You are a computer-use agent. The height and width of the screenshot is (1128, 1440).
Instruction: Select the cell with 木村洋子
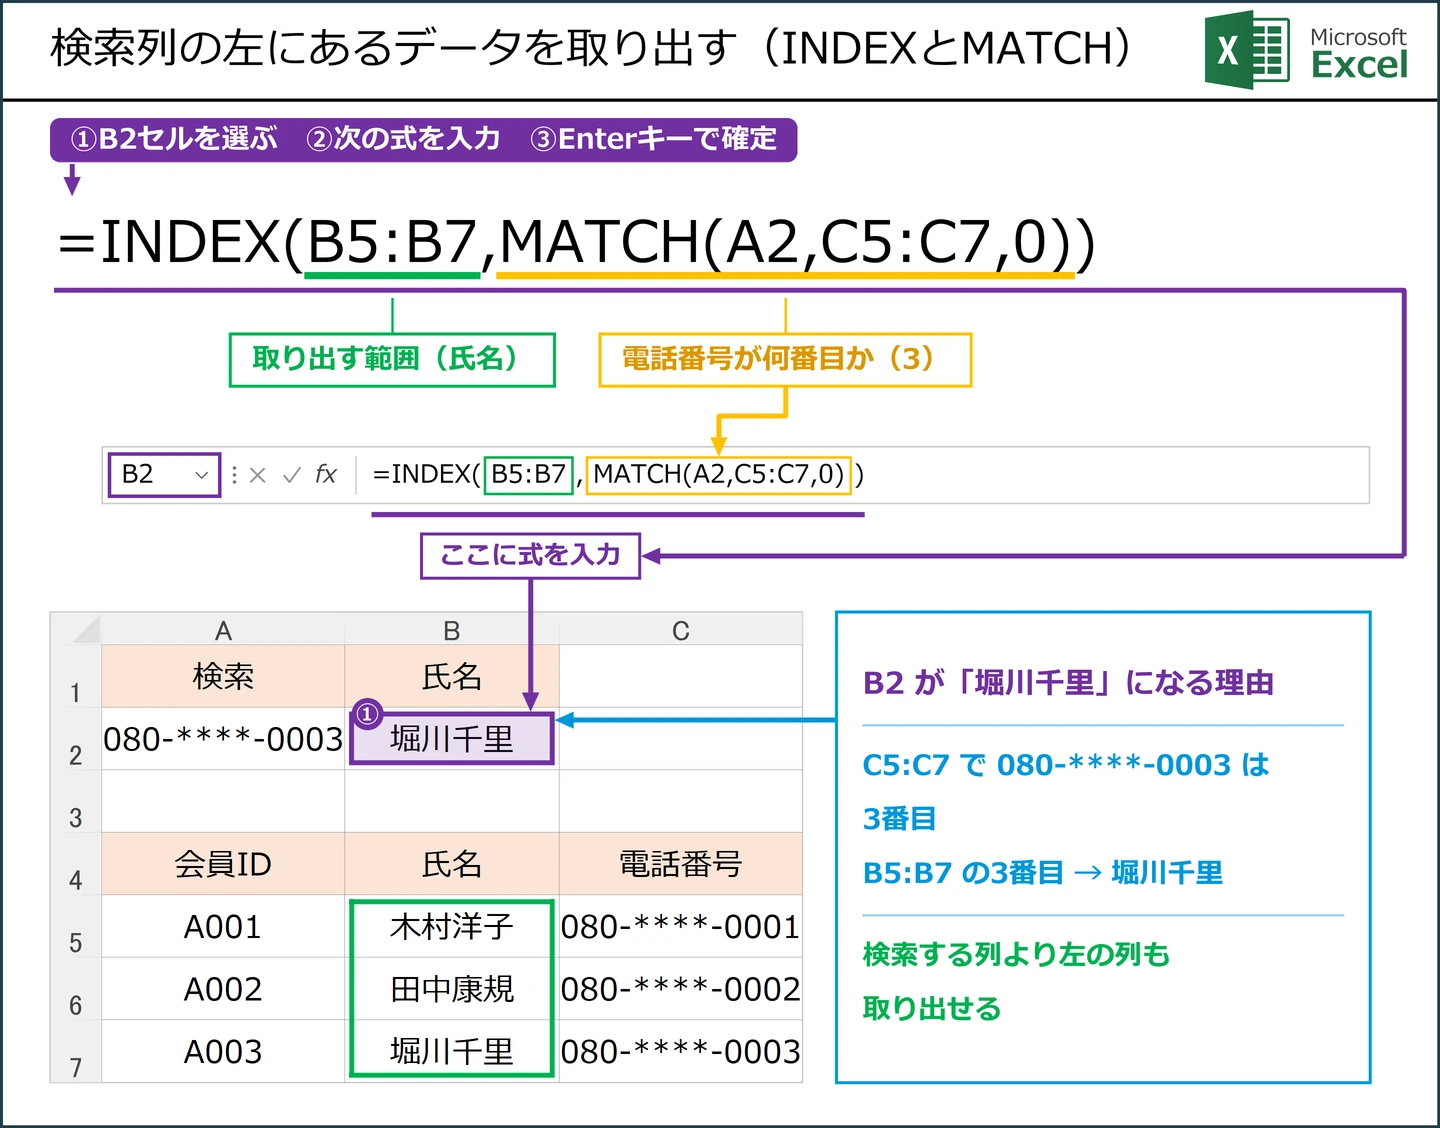pyautogui.click(x=452, y=926)
